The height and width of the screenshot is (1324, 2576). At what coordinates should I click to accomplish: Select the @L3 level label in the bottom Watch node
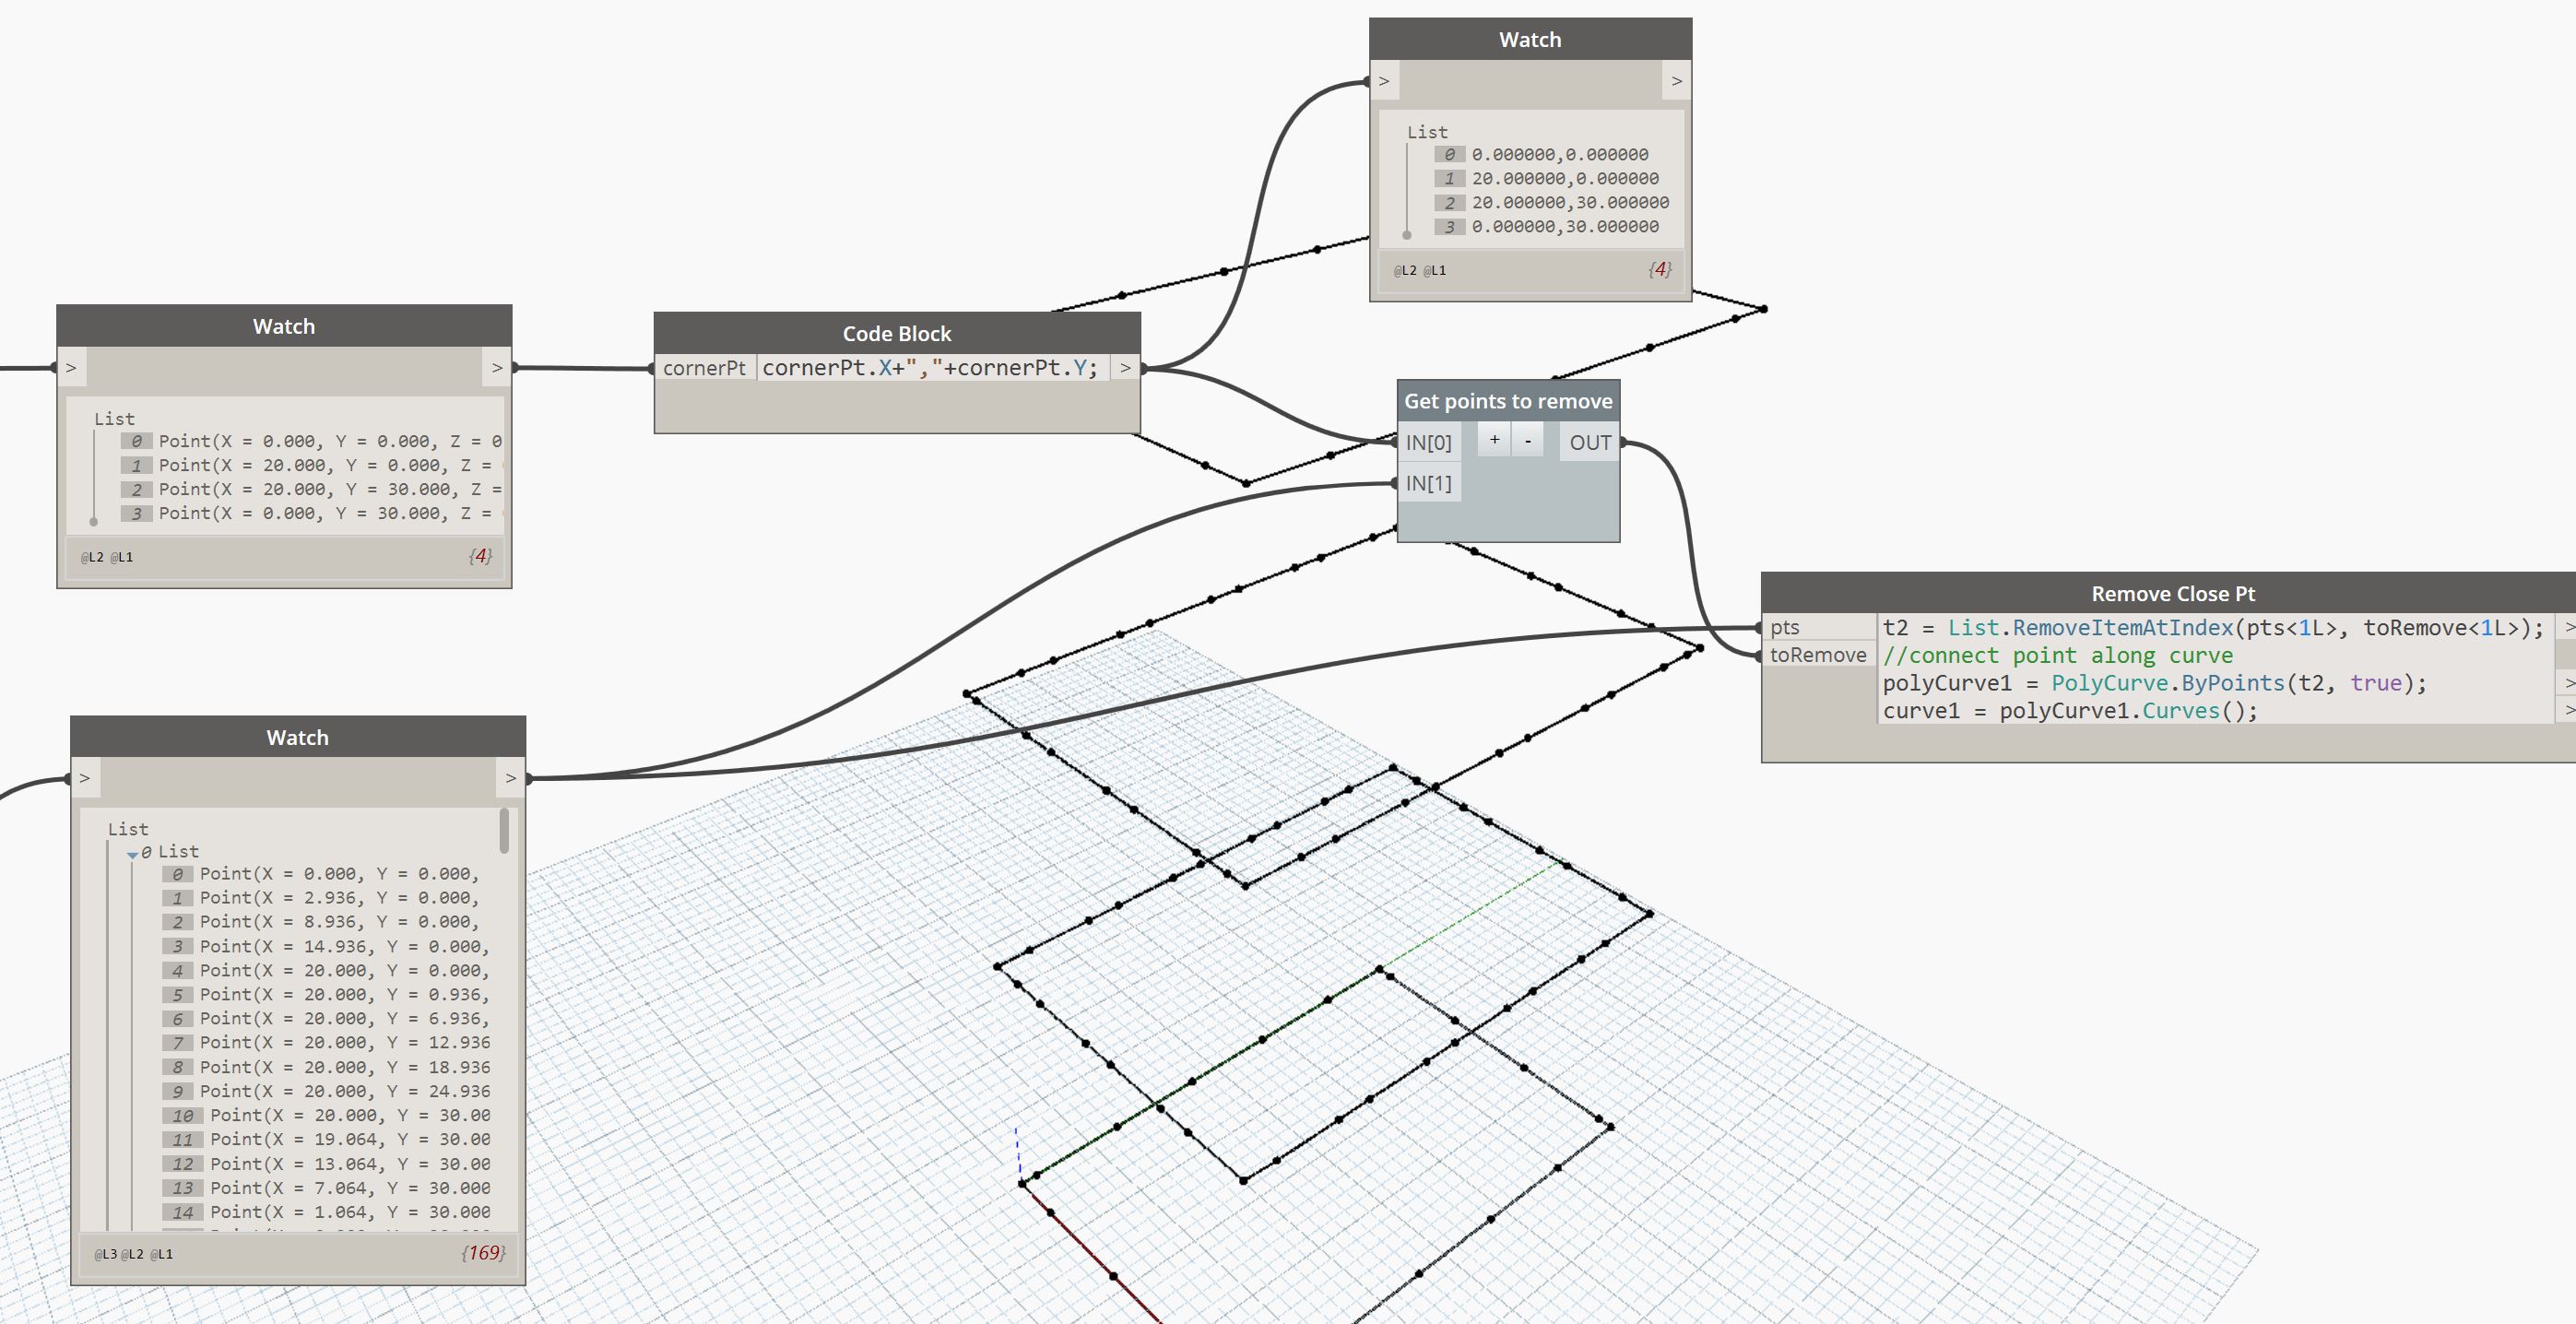[x=106, y=1254]
